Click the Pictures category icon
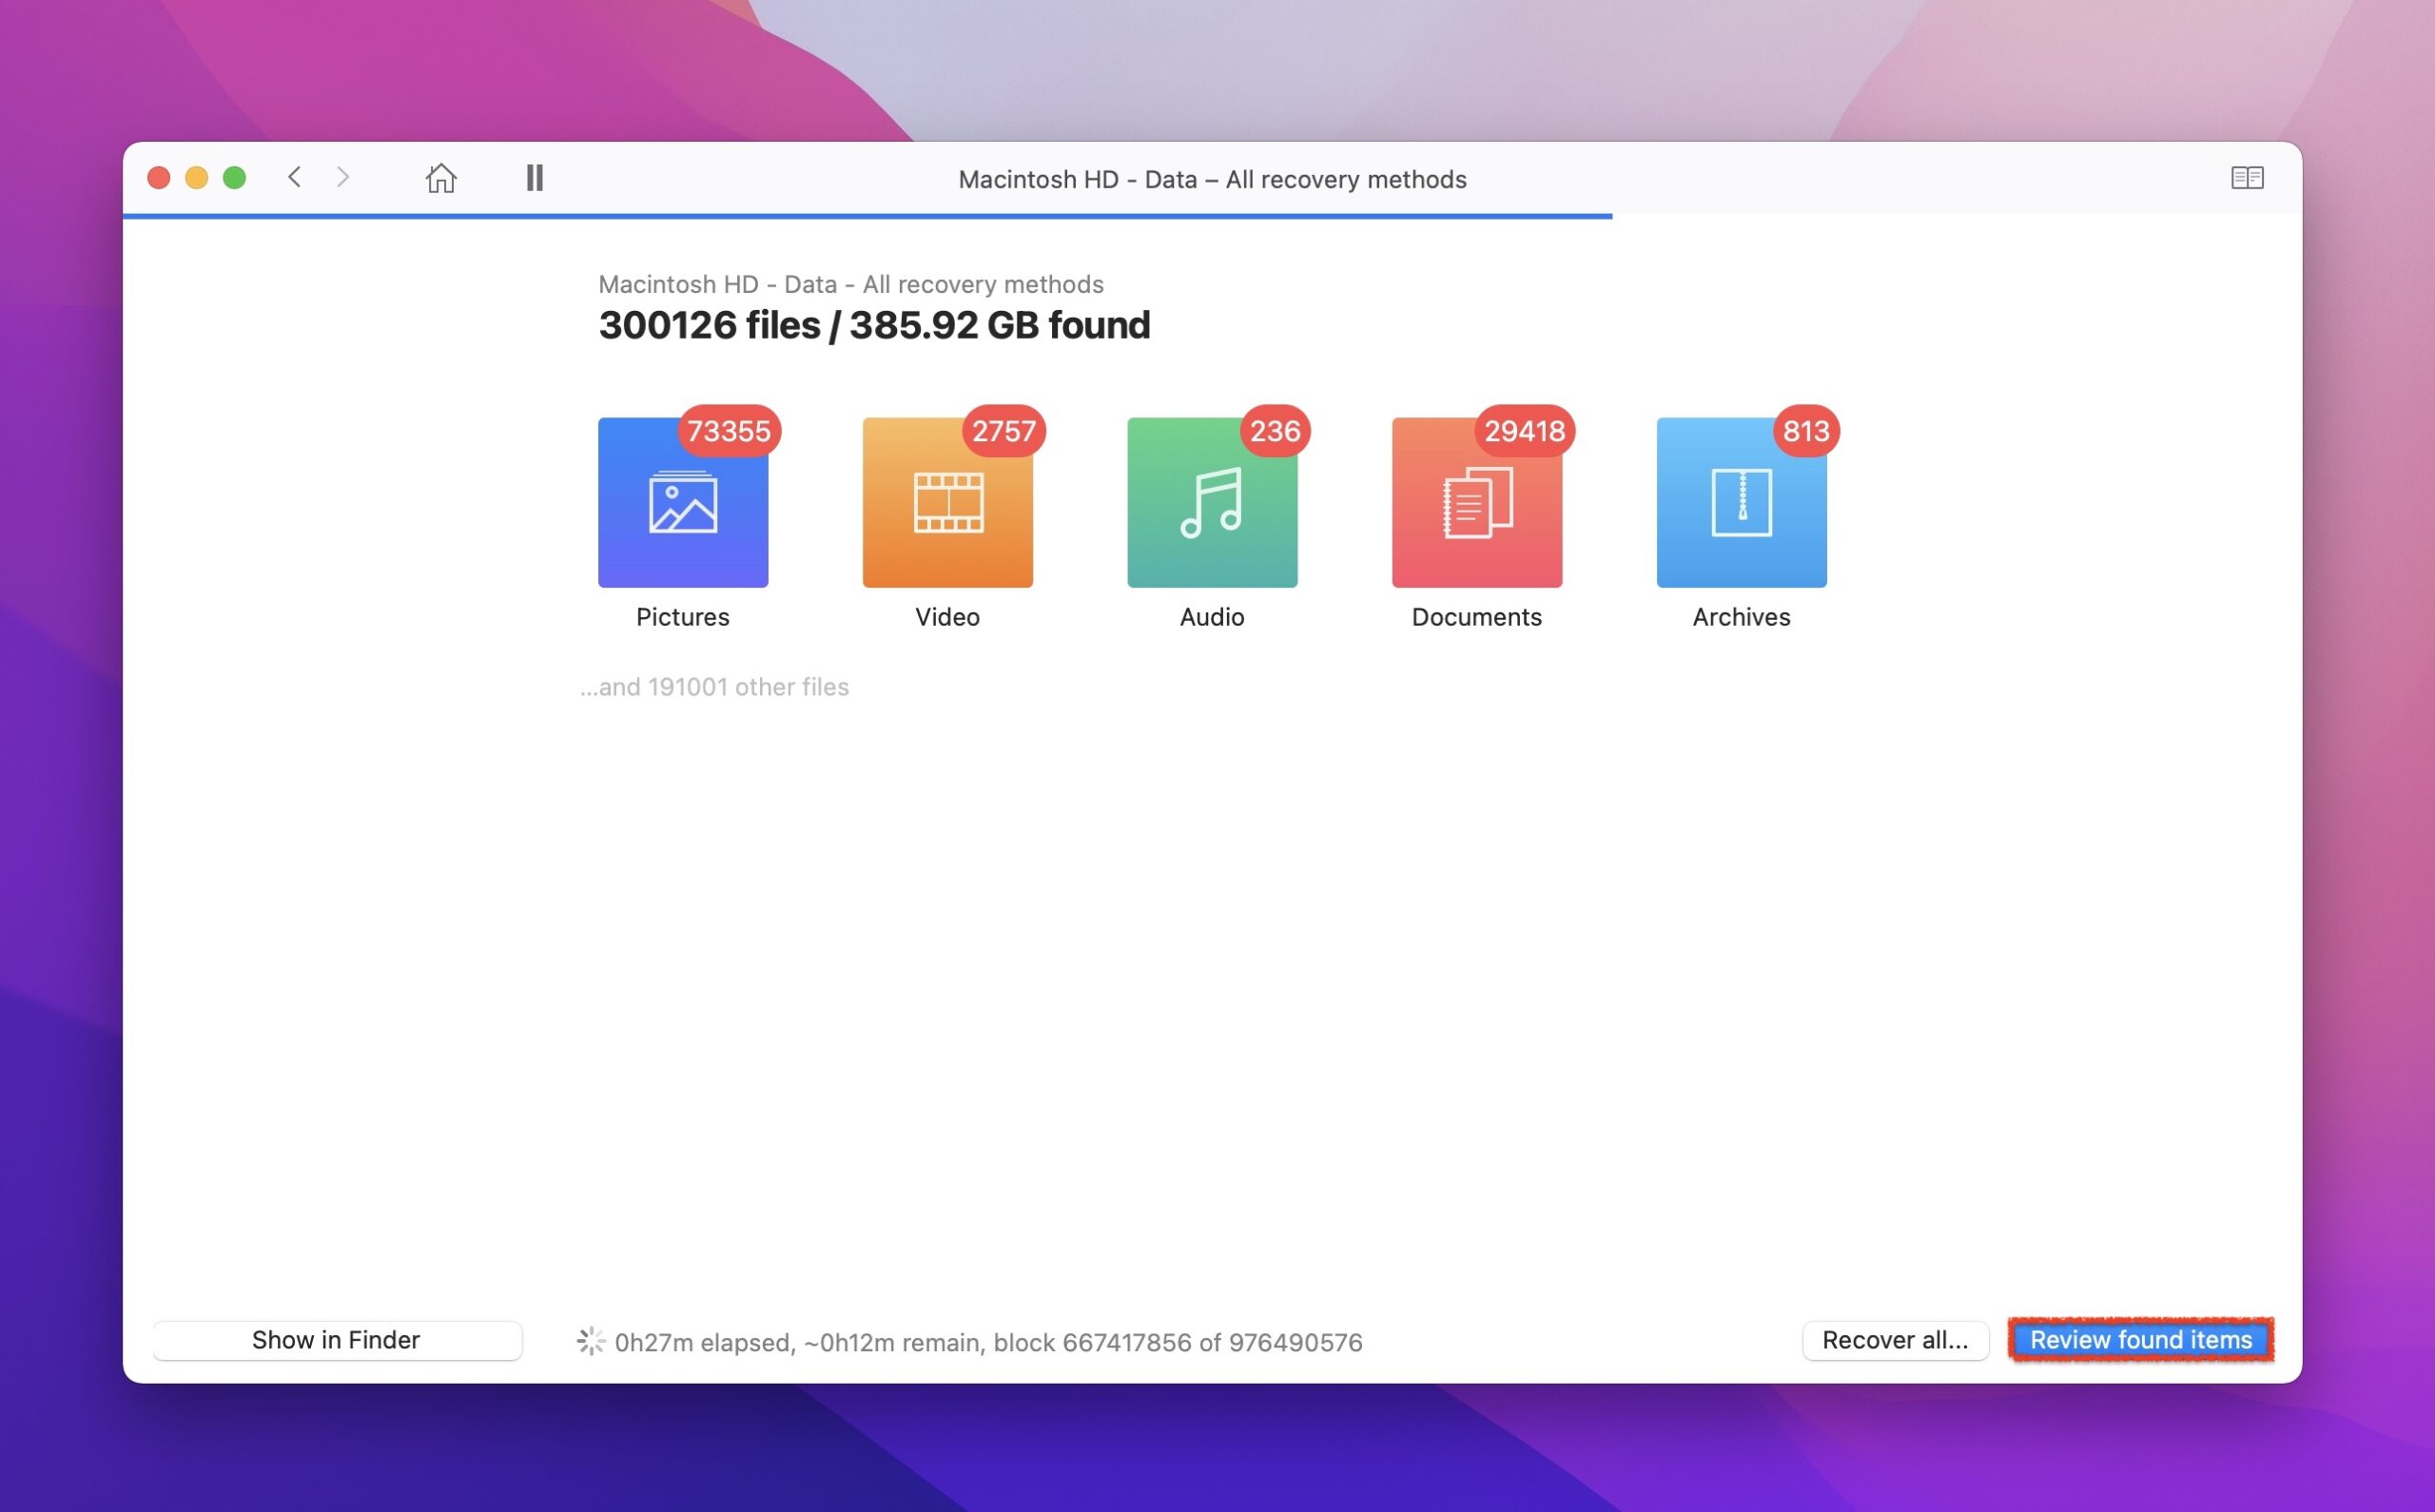Screen dimensions: 2435x1512 [681, 500]
